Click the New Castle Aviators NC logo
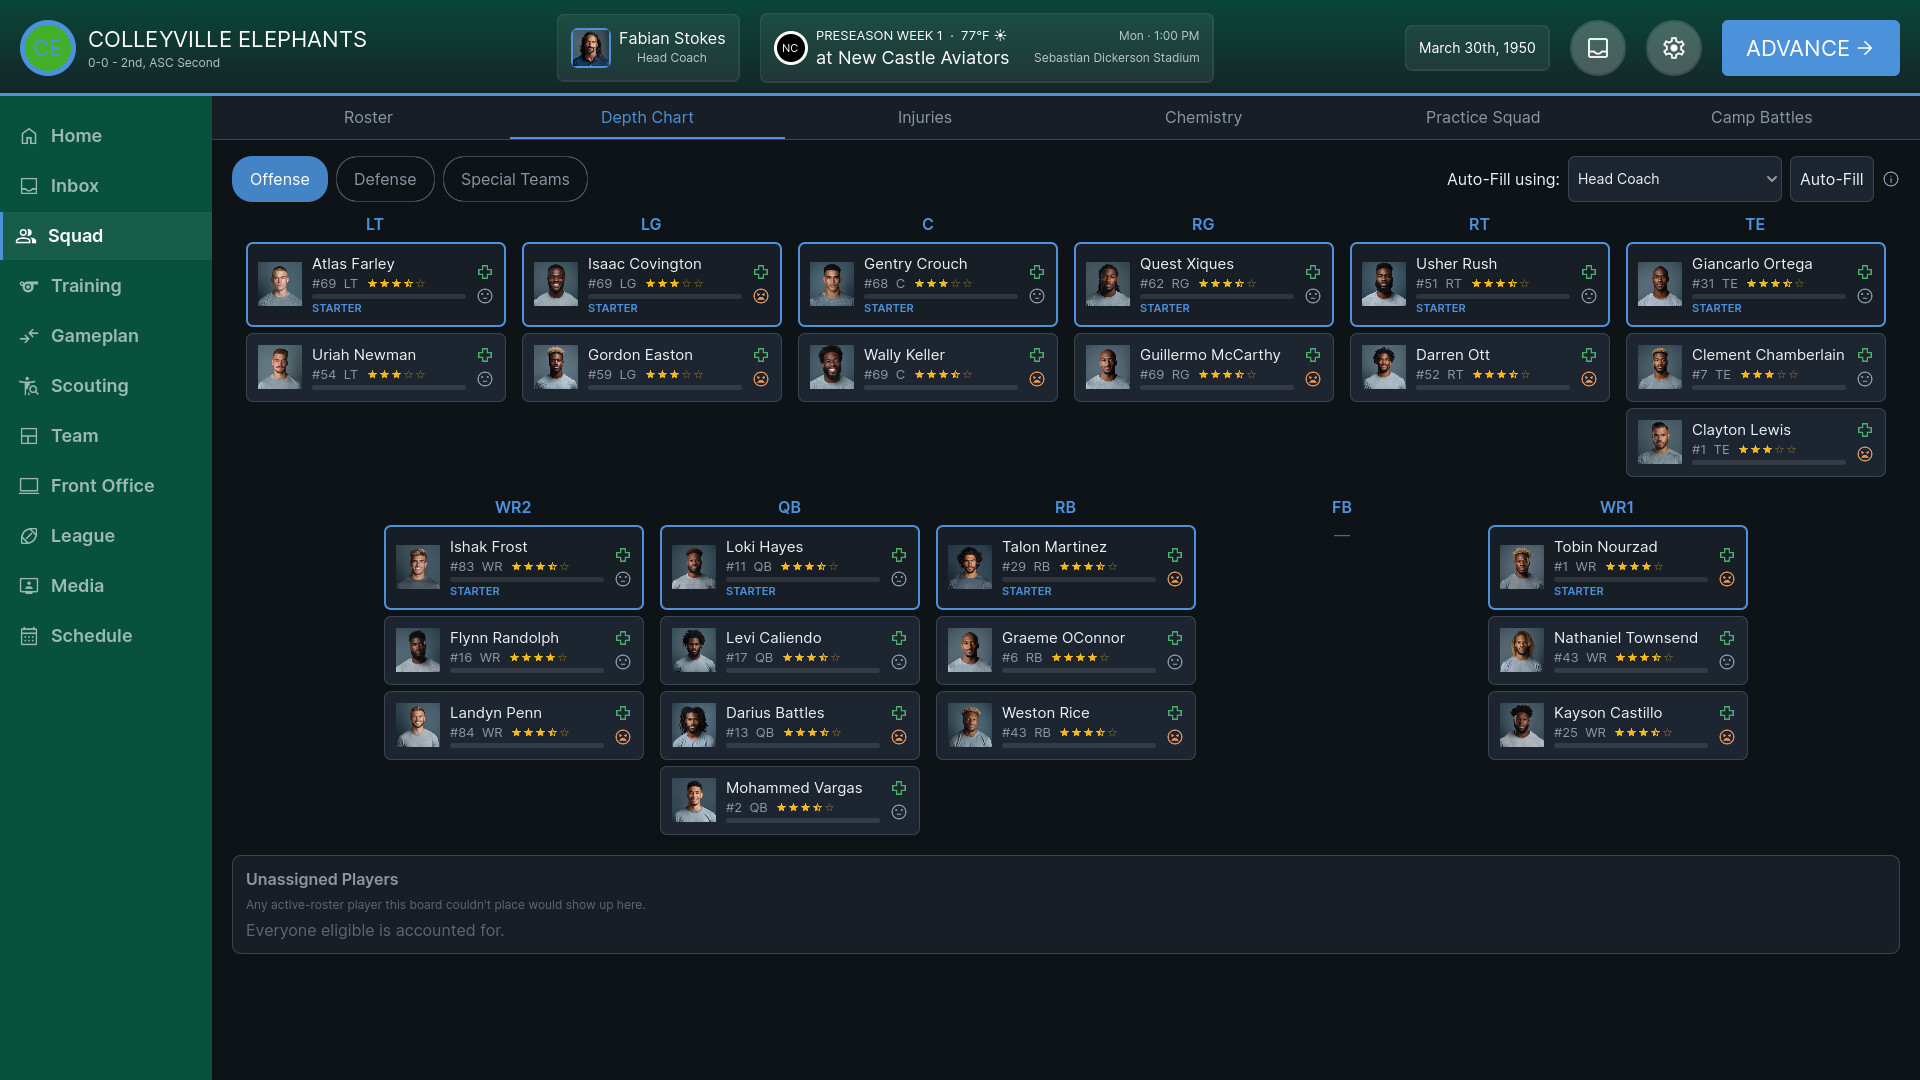The width and height of the screenshot is (1920, 1080). click(x=790, y=48)
